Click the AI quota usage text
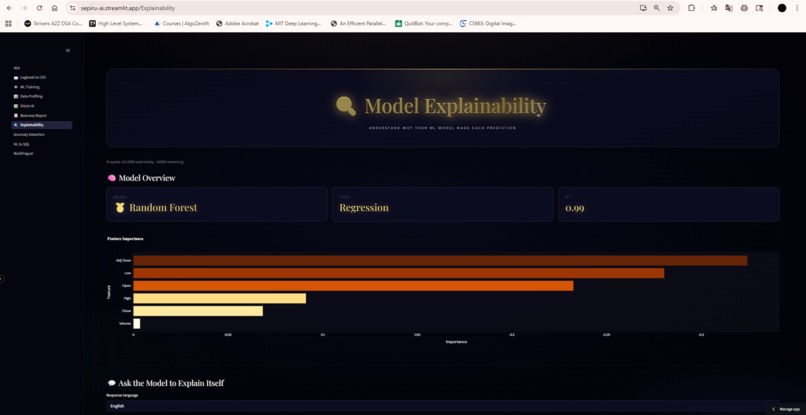Viewport: 806px width, 415px height. (x=144, y=162)
